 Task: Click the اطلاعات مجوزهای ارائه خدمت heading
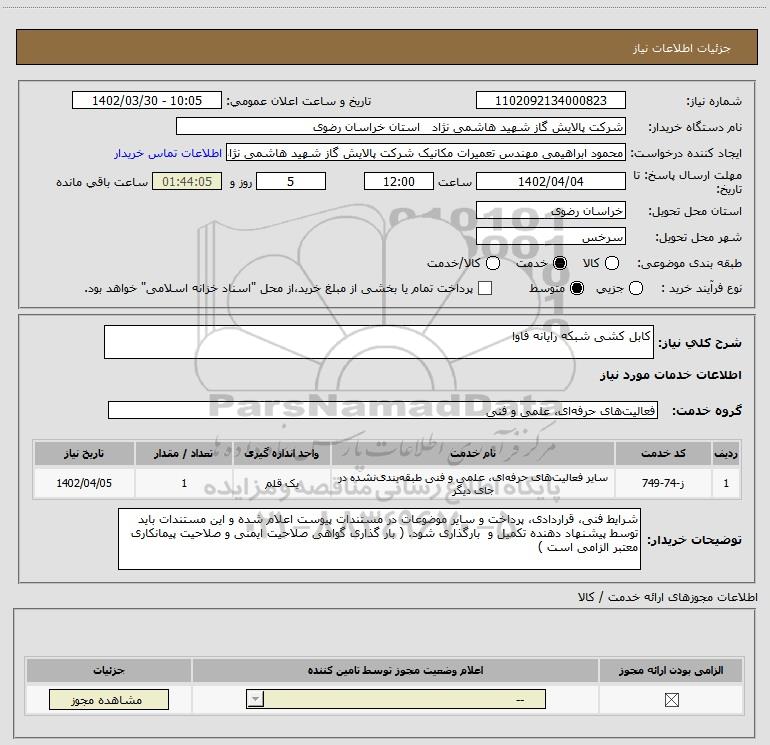[668, 597]
